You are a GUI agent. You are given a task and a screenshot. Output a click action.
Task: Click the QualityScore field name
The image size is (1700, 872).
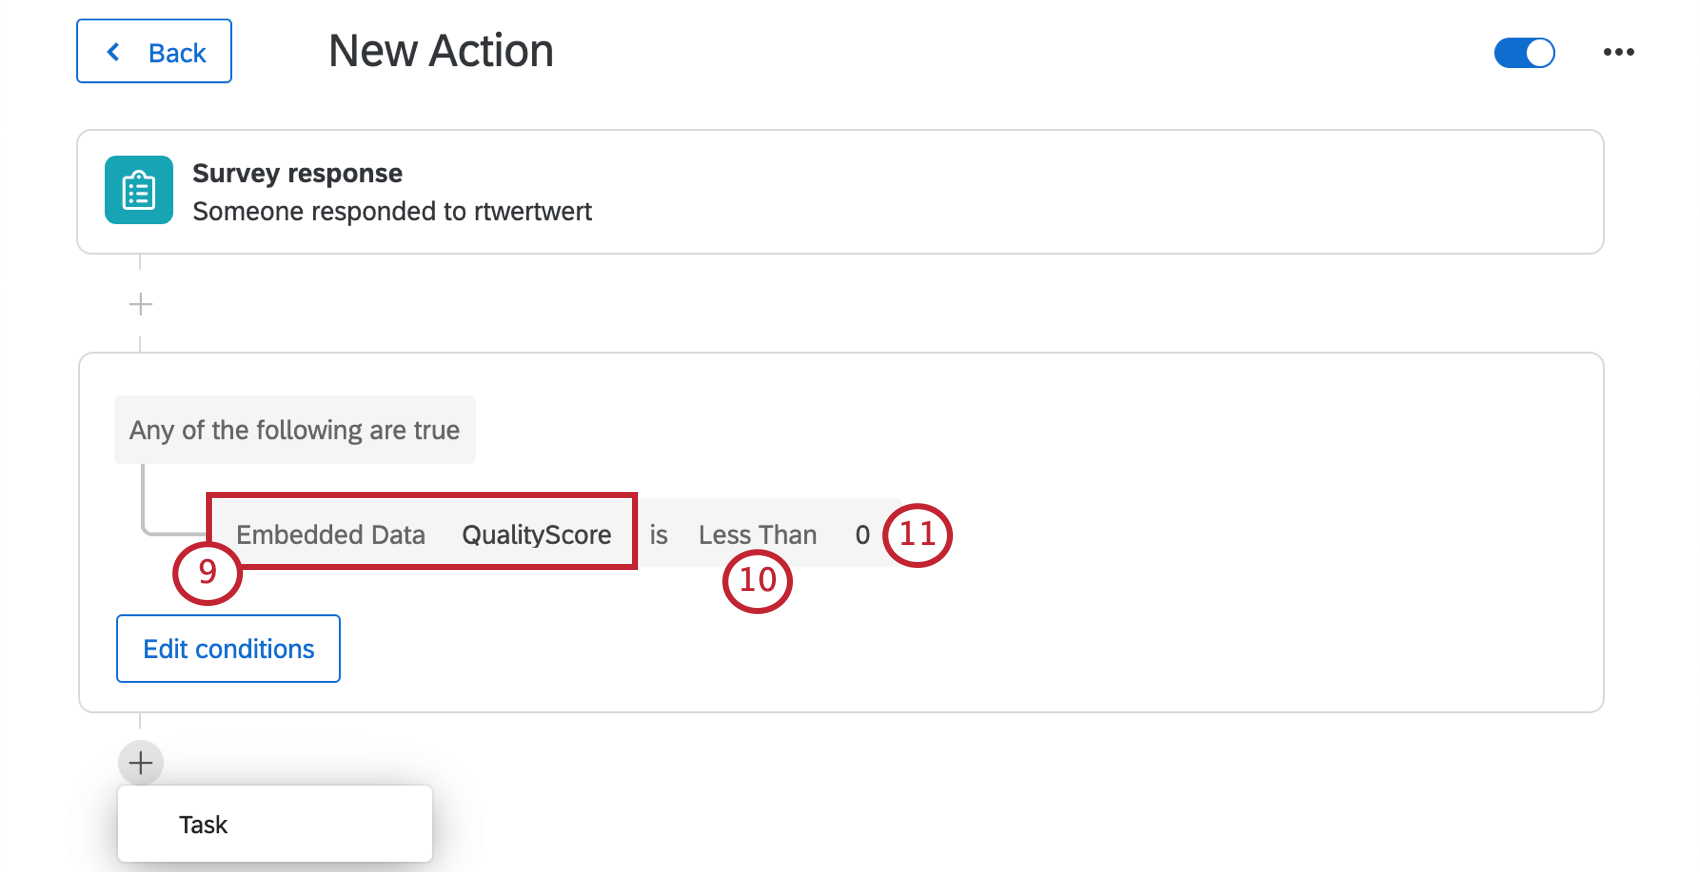pos(536,535)
